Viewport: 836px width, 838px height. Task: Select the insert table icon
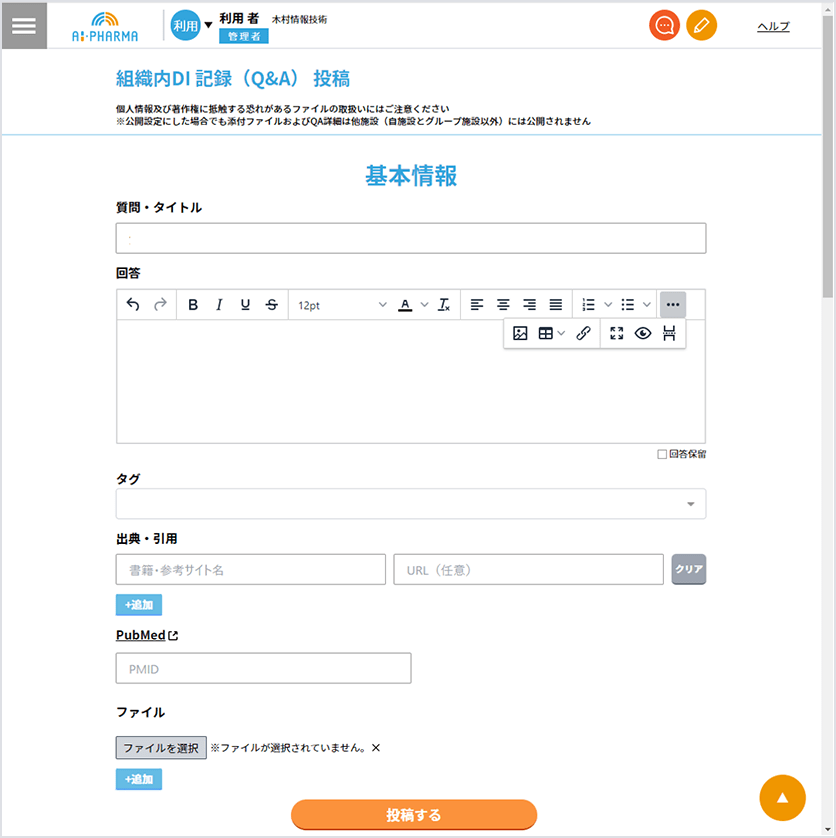point(544,333)
